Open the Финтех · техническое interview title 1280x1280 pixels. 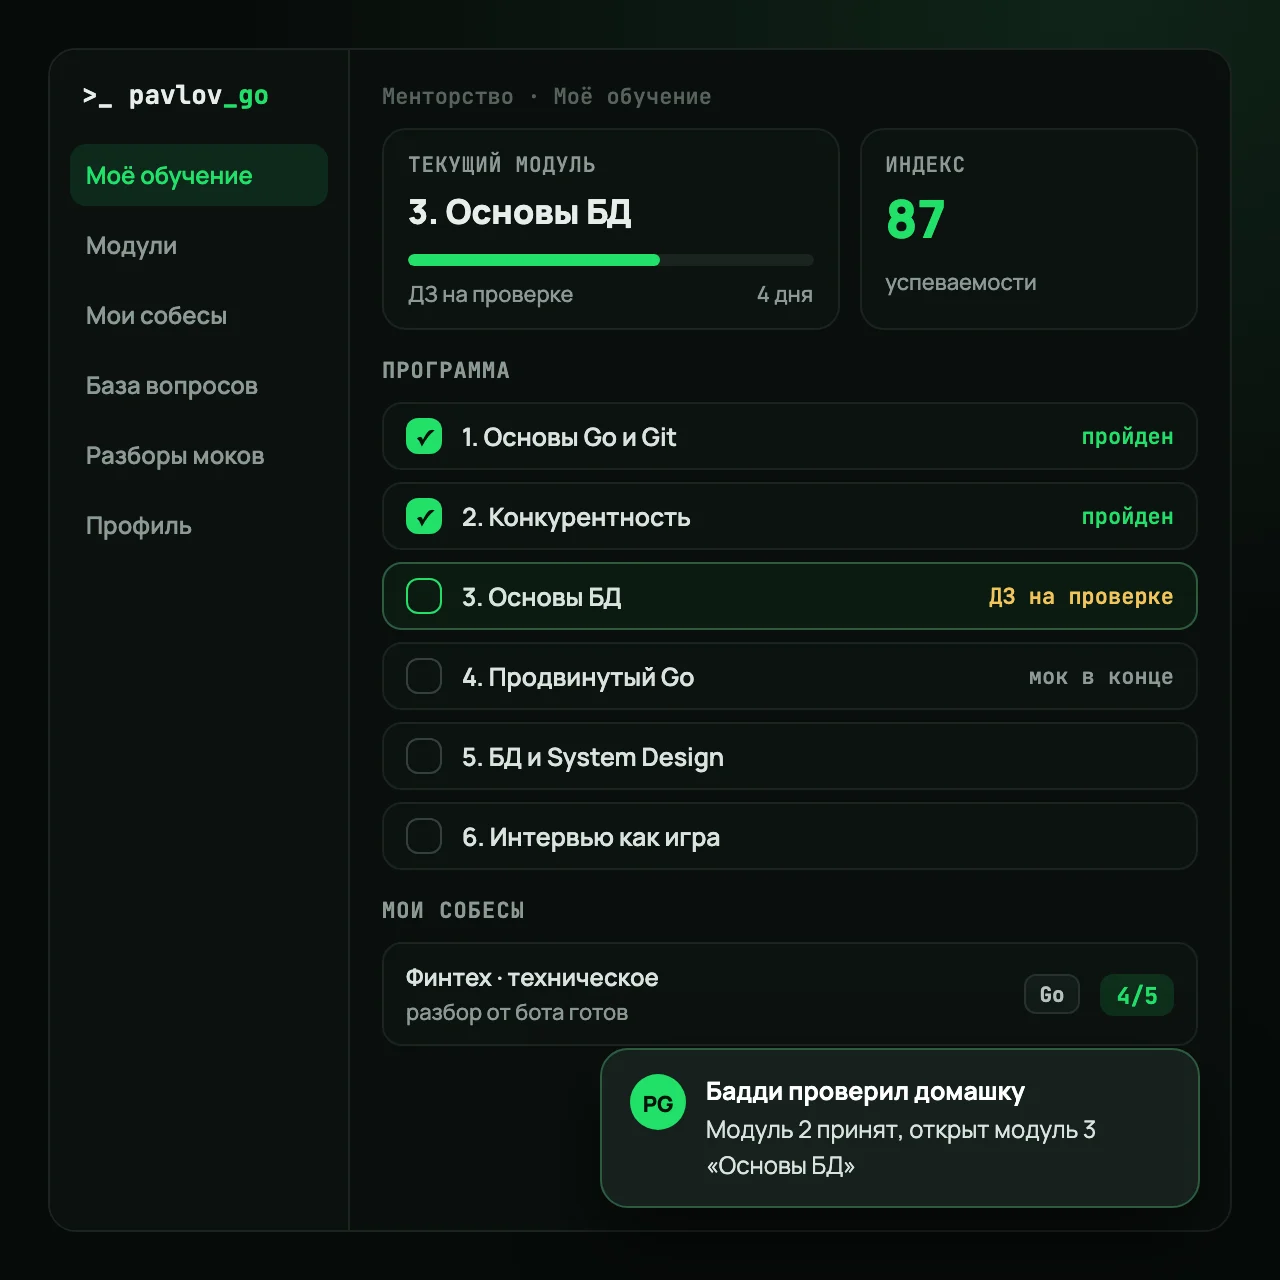532,978
